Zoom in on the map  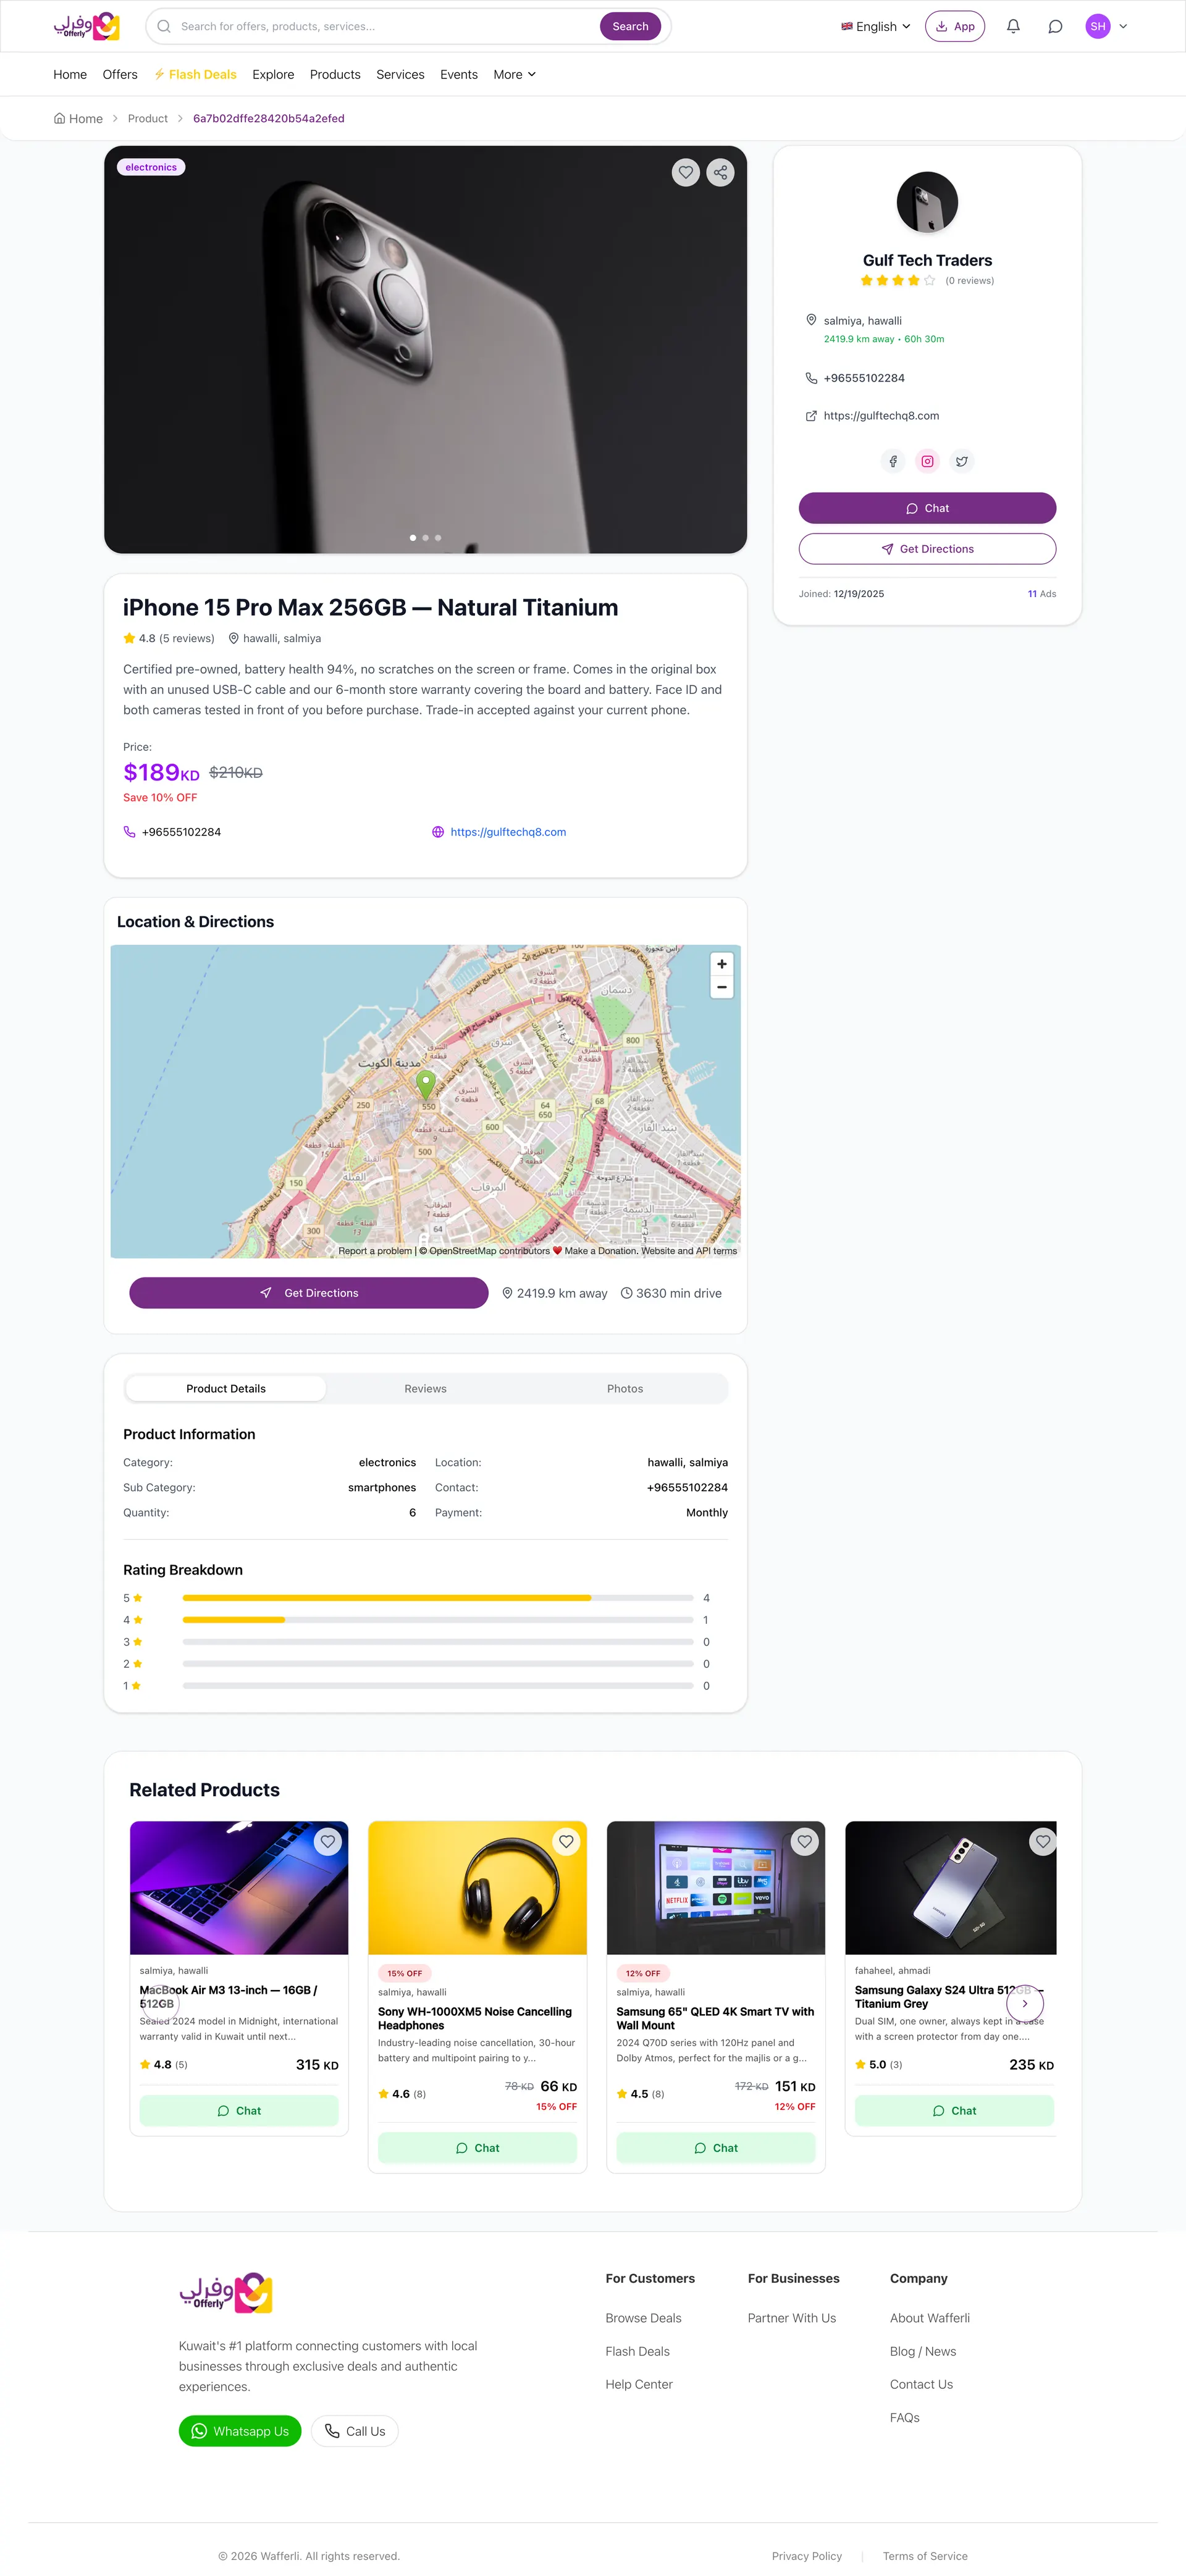point(722,964)
